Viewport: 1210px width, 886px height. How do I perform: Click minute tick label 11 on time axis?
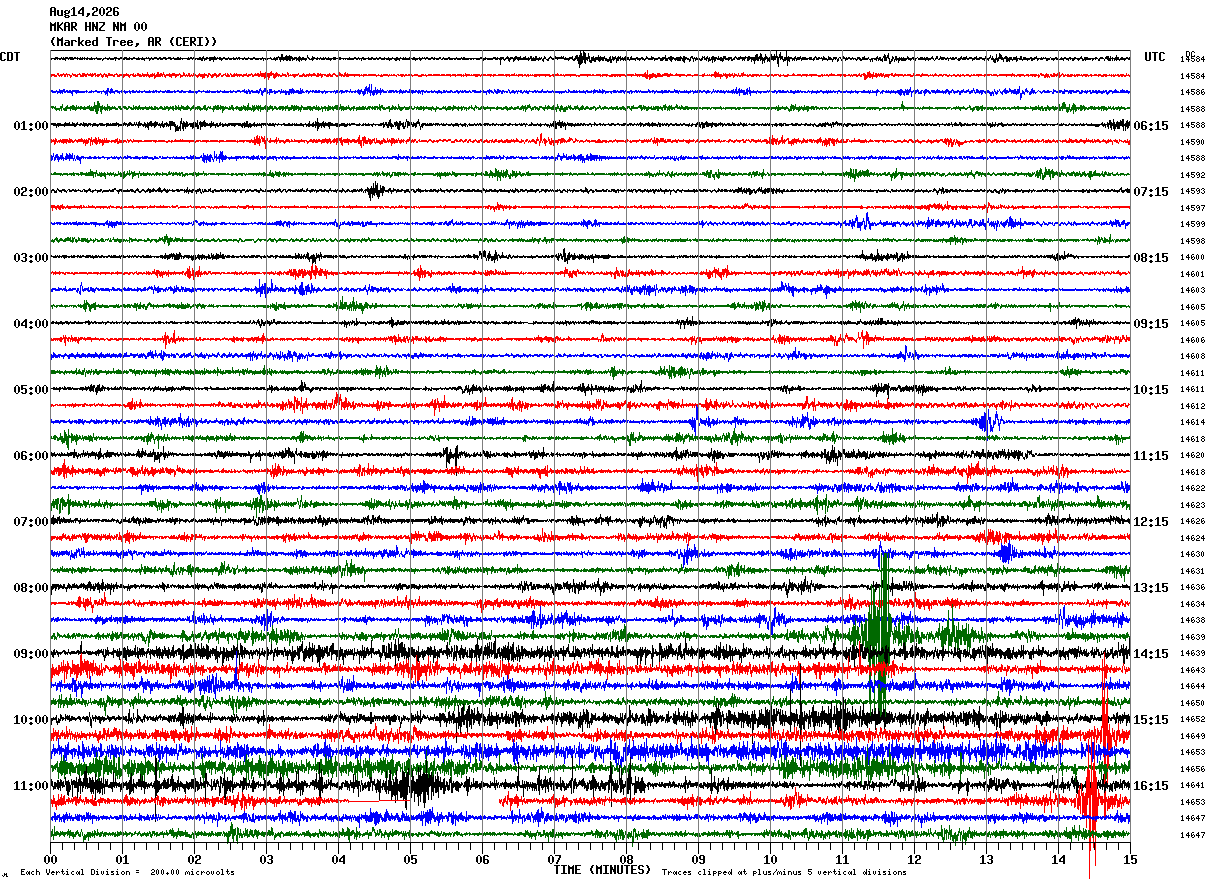coord(842,860)
